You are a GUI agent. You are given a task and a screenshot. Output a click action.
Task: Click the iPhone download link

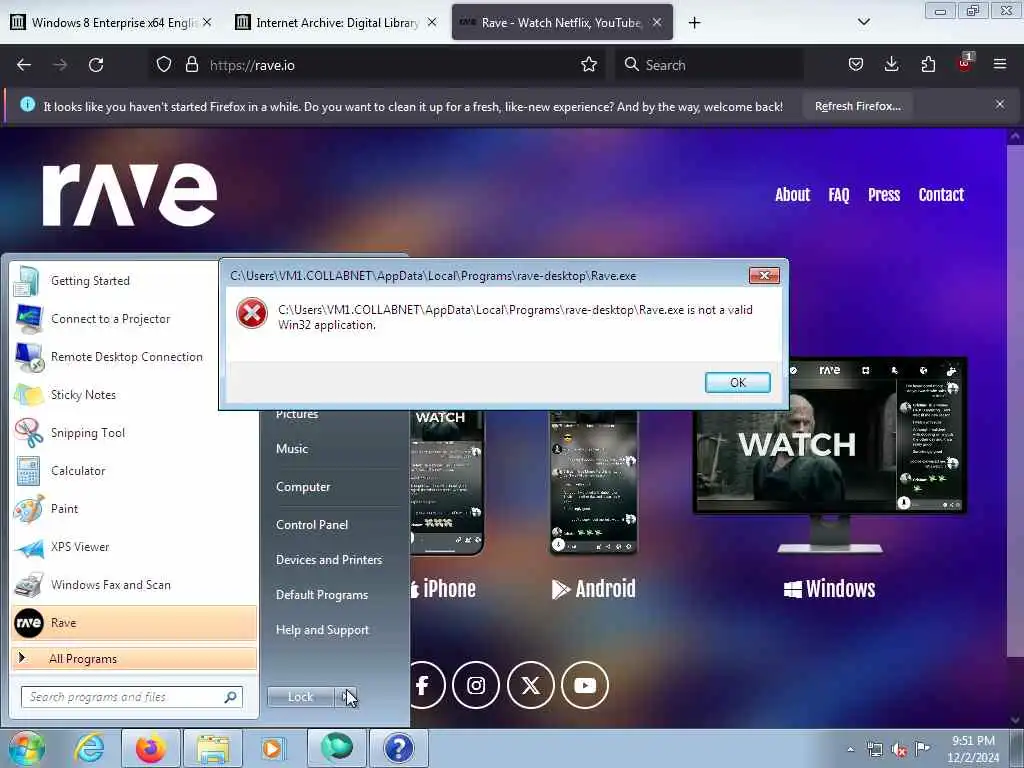[443, 588]
